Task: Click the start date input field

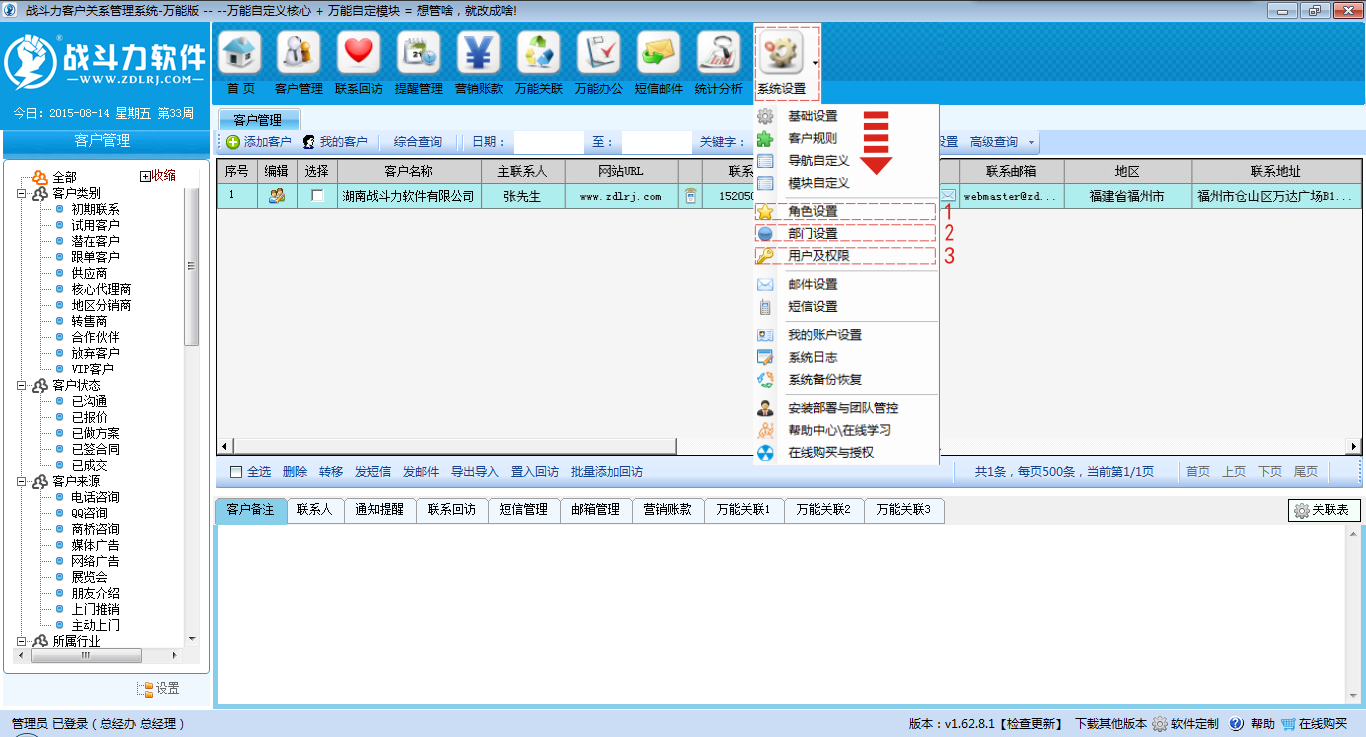Action: click(x=548, y=142)
